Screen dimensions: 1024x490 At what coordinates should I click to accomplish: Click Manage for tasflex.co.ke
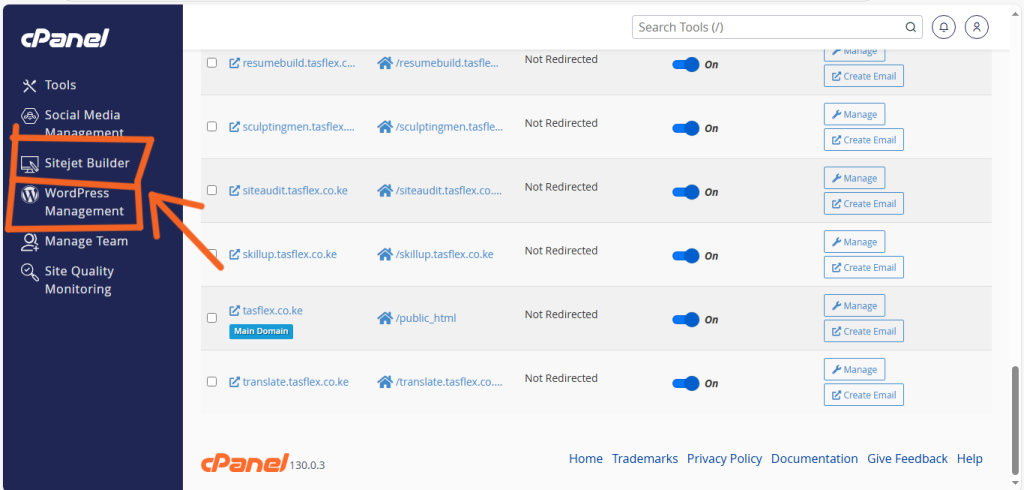point(854,306)
